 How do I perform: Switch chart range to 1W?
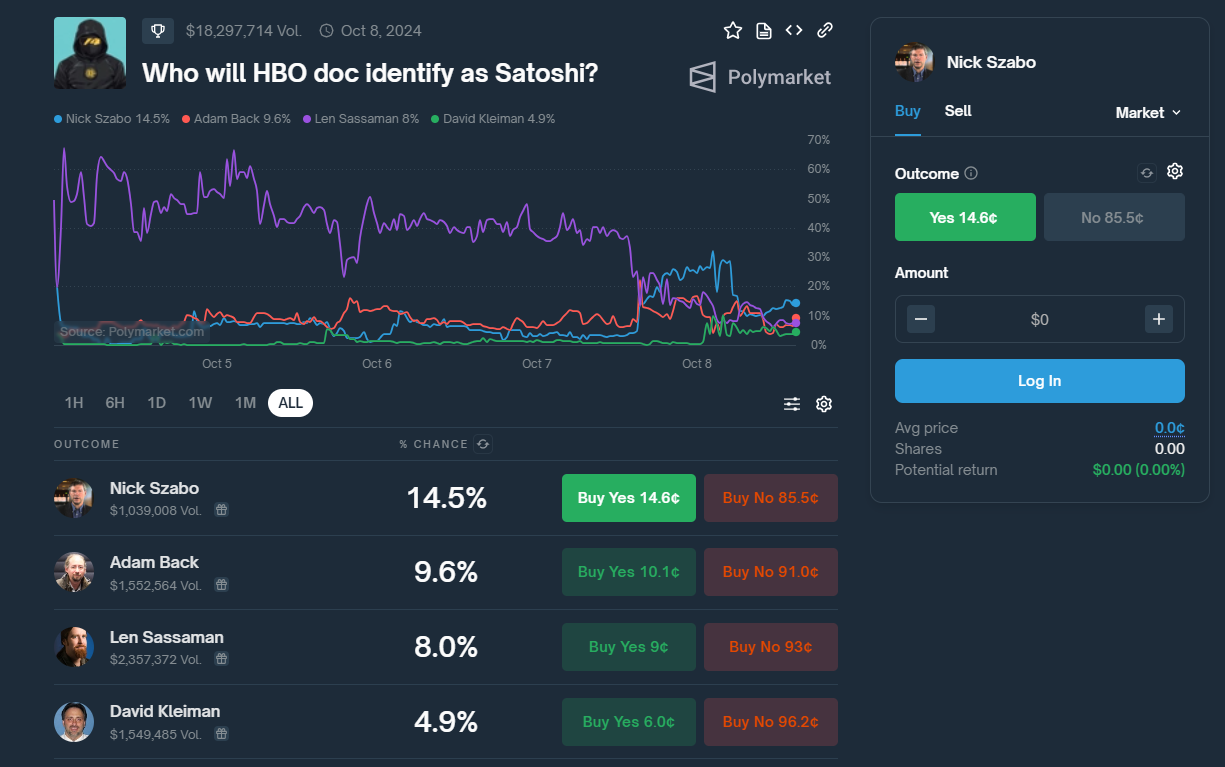(200, 403)
